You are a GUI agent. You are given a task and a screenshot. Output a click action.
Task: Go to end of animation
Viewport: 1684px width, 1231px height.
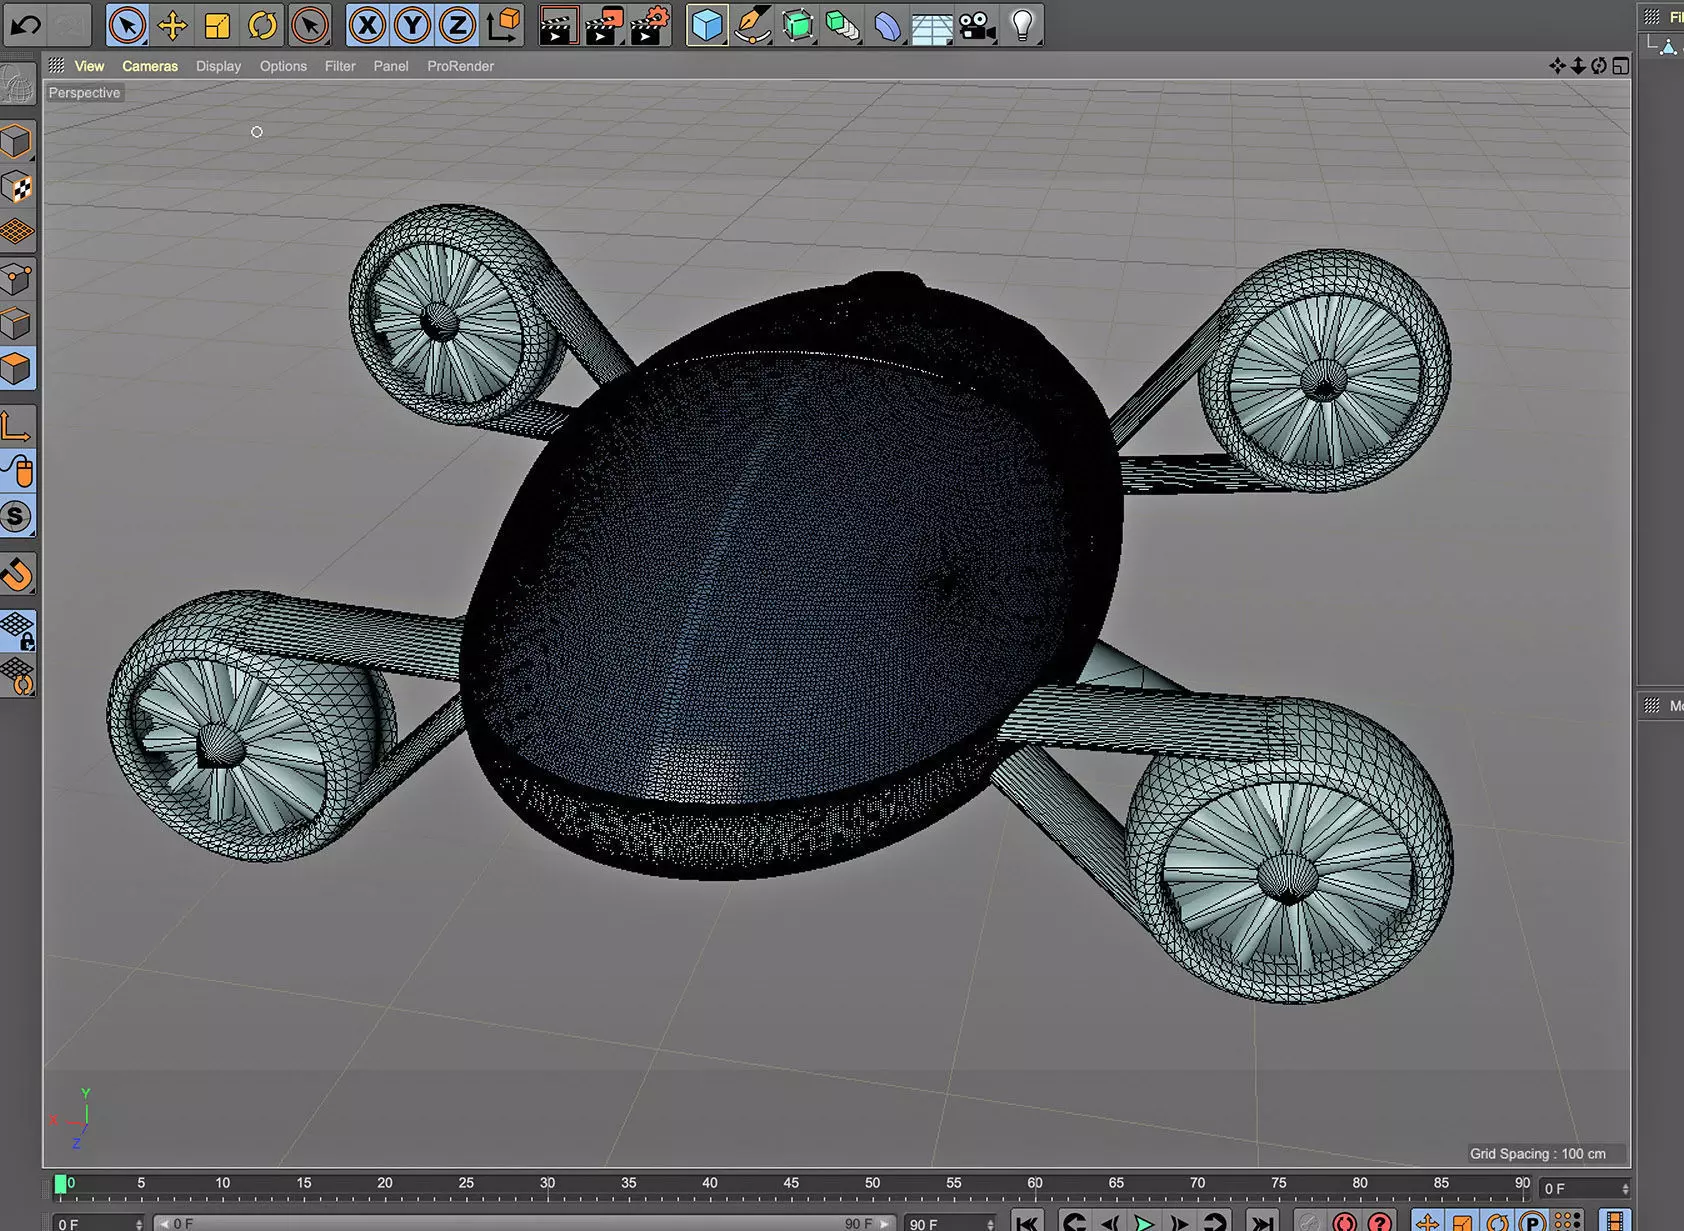1263,1222
